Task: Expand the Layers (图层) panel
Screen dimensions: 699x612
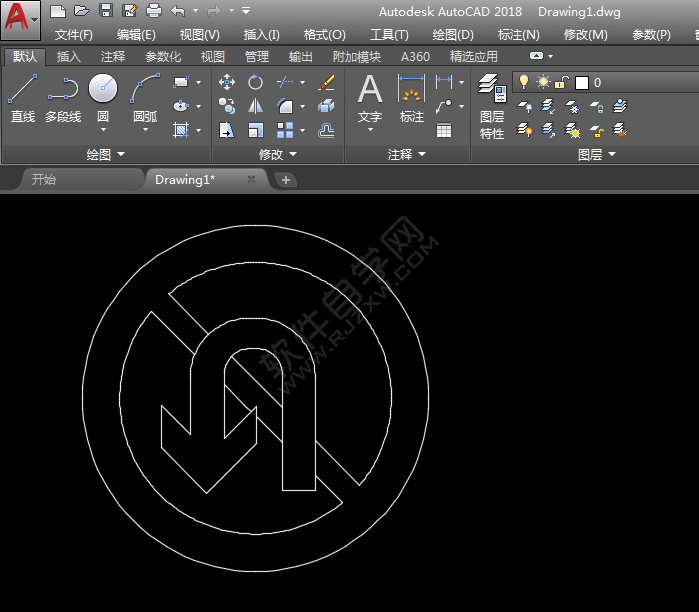Action: [x=596, y=154]
